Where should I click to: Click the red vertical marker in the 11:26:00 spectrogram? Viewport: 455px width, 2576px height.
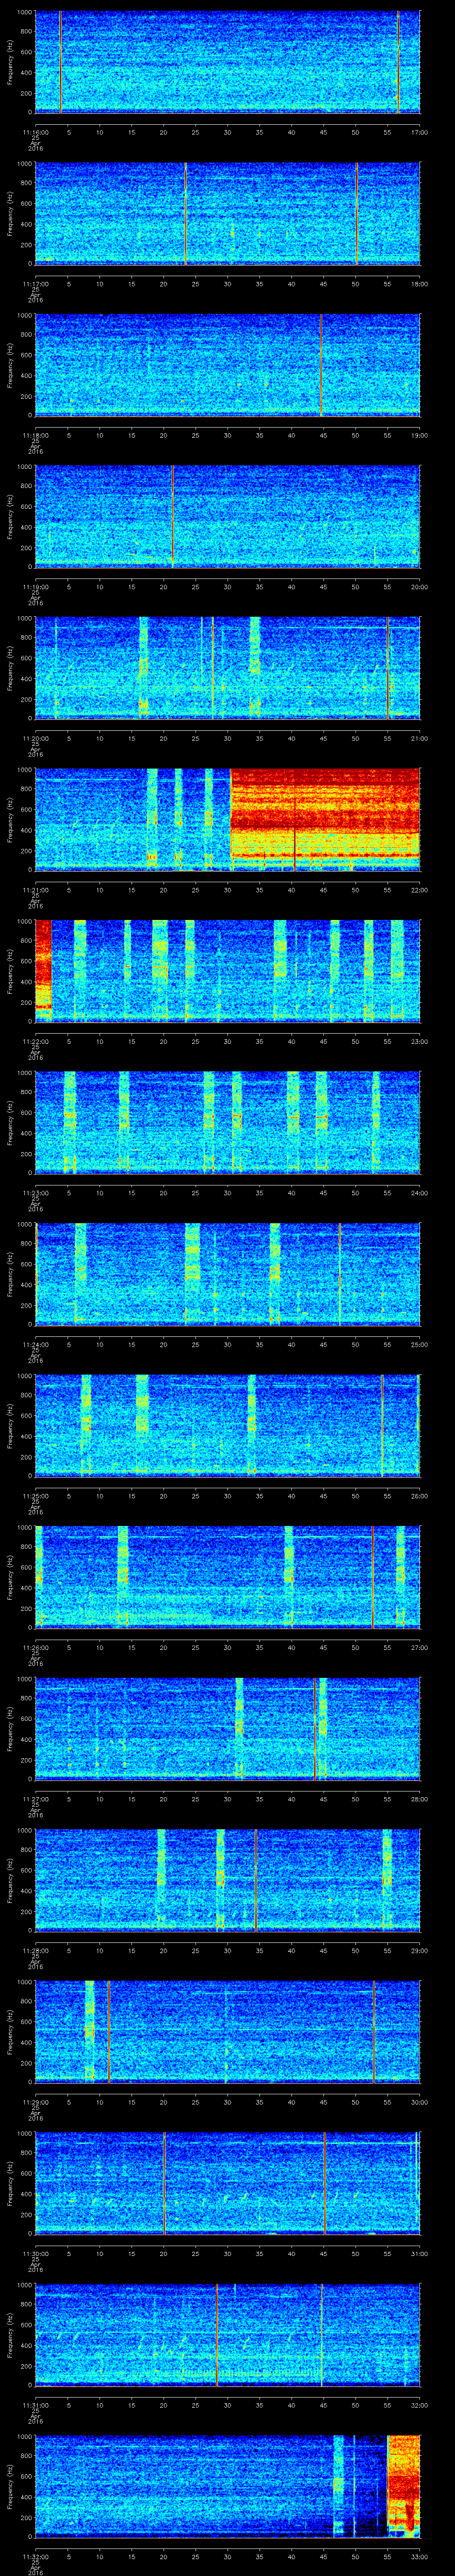pos(372,1577)
